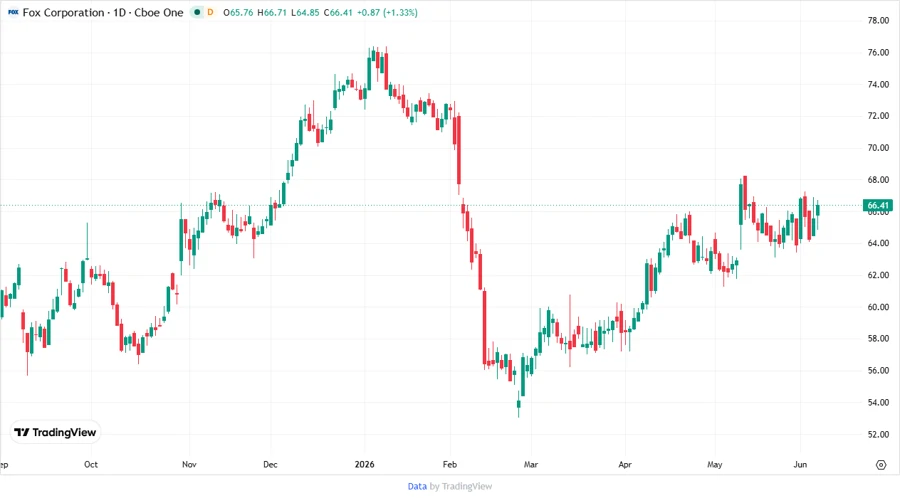900x498 pixels.
Task: Click the open value O65.76
Action: [x=238, y=12]
